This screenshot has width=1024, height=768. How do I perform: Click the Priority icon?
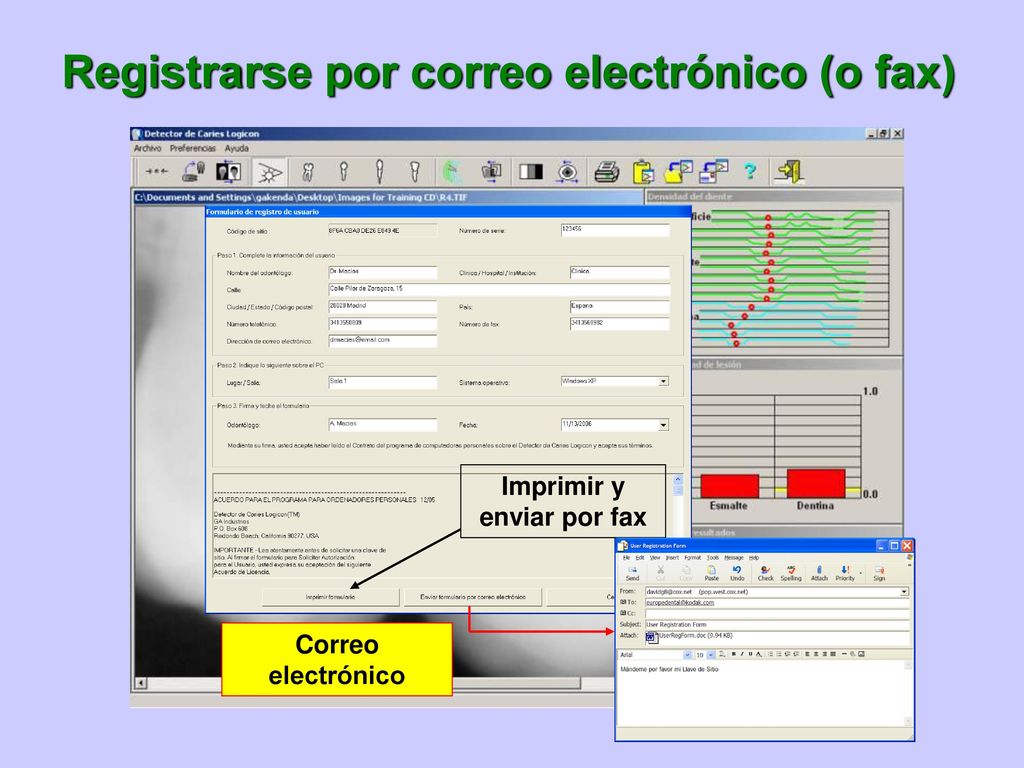pos(844,573)
